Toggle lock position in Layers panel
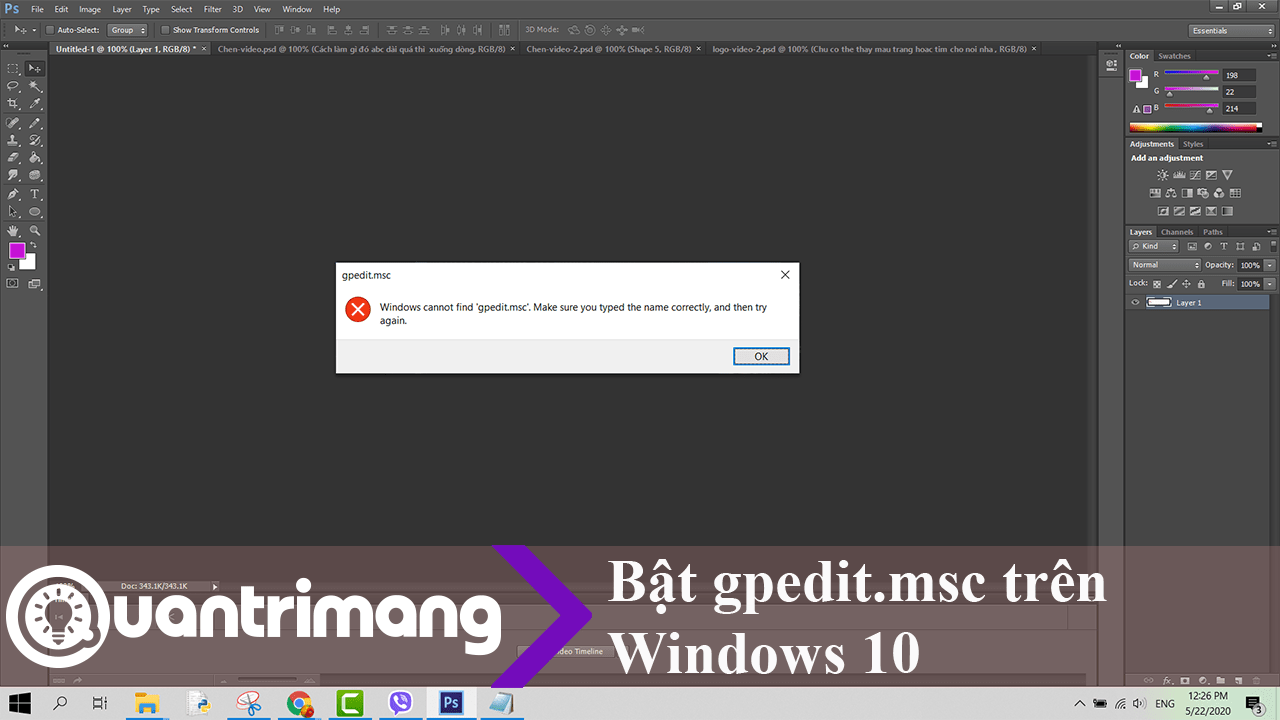This screenshot has width=1280, height=720. (1187, 284)
